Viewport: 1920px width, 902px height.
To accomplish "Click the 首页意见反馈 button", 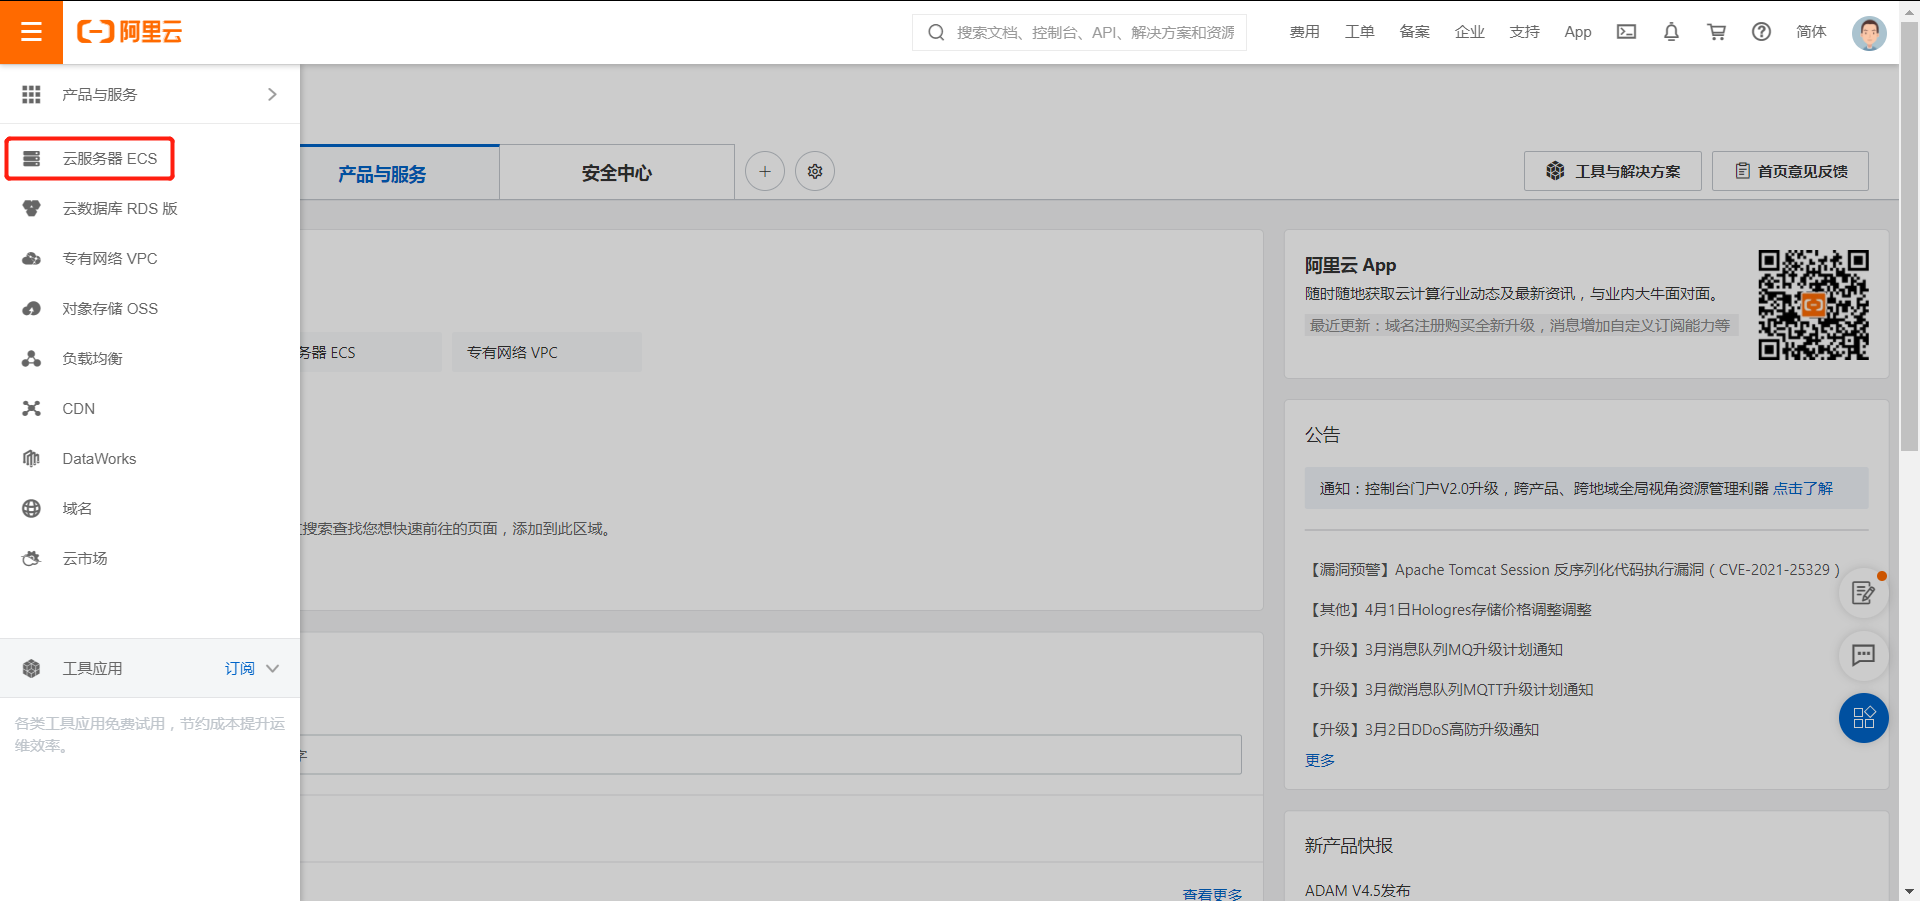I will point(1790,171).
